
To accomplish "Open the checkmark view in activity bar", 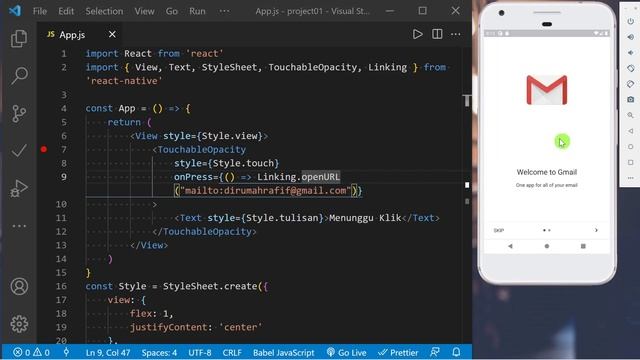I will (19, 151).
